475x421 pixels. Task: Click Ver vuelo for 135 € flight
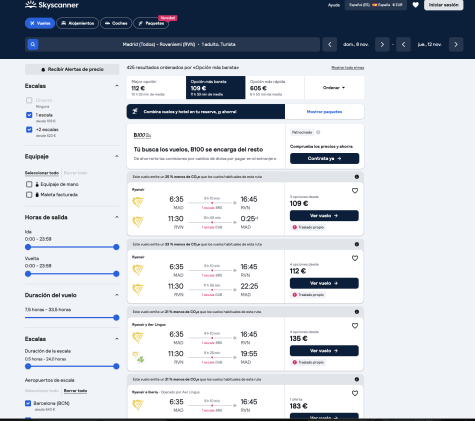324,351
